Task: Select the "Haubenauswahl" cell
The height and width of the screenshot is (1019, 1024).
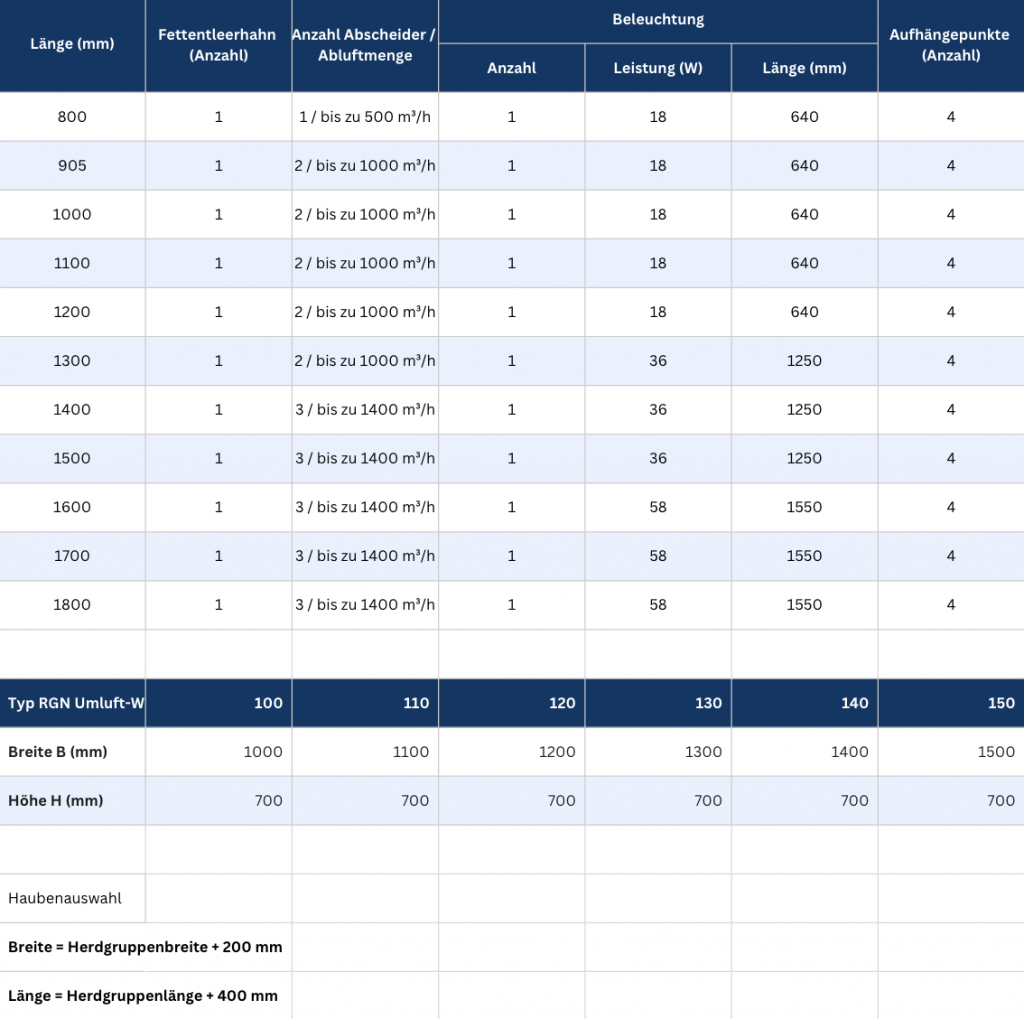Action: click(65, 898)
